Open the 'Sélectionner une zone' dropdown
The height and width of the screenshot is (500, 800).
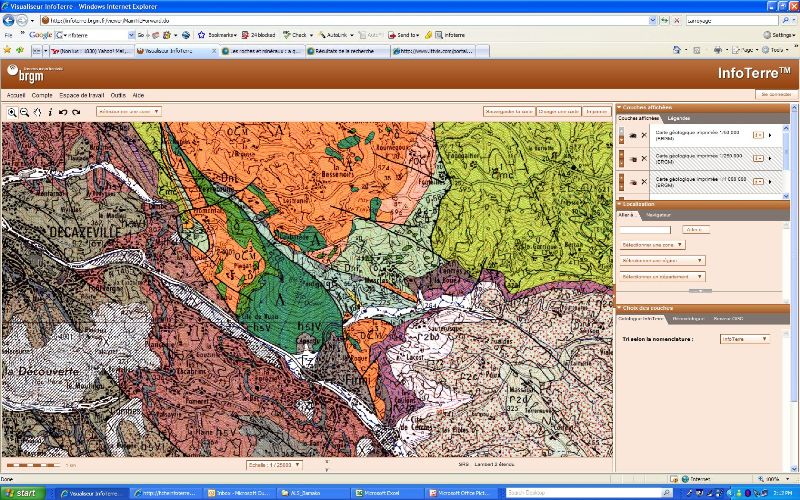pos(652,244)
